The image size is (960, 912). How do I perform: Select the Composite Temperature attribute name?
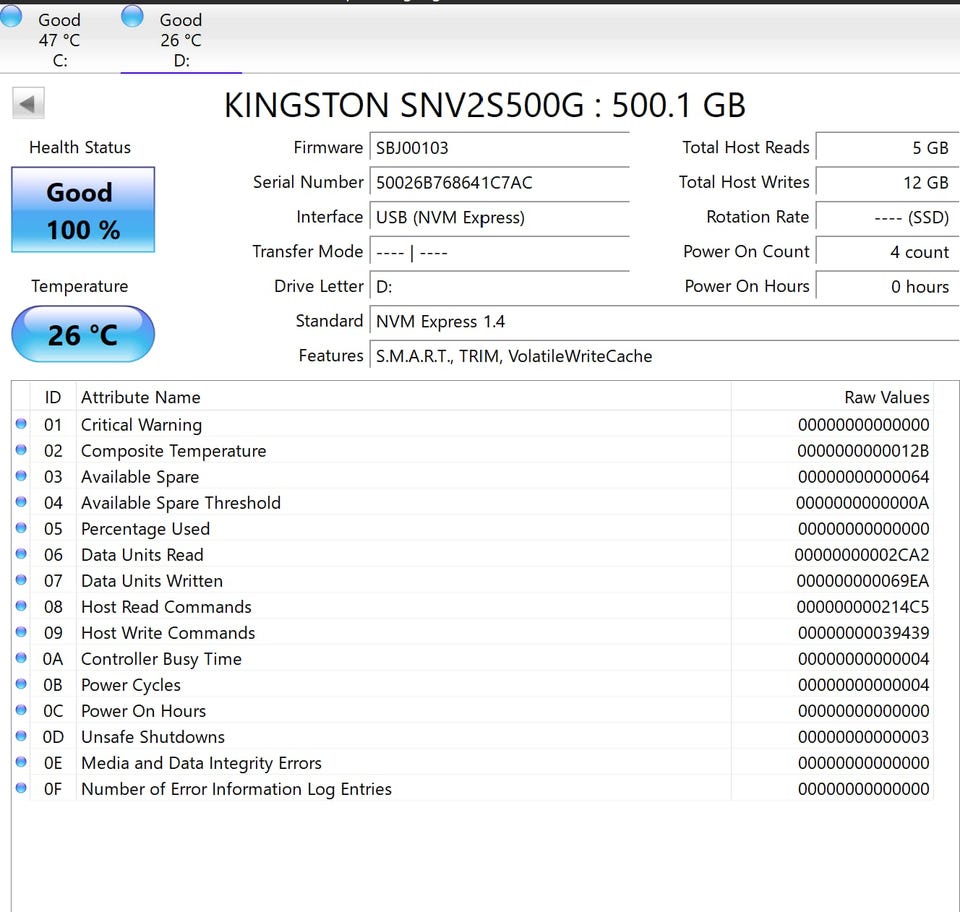[x=173, y=451]
